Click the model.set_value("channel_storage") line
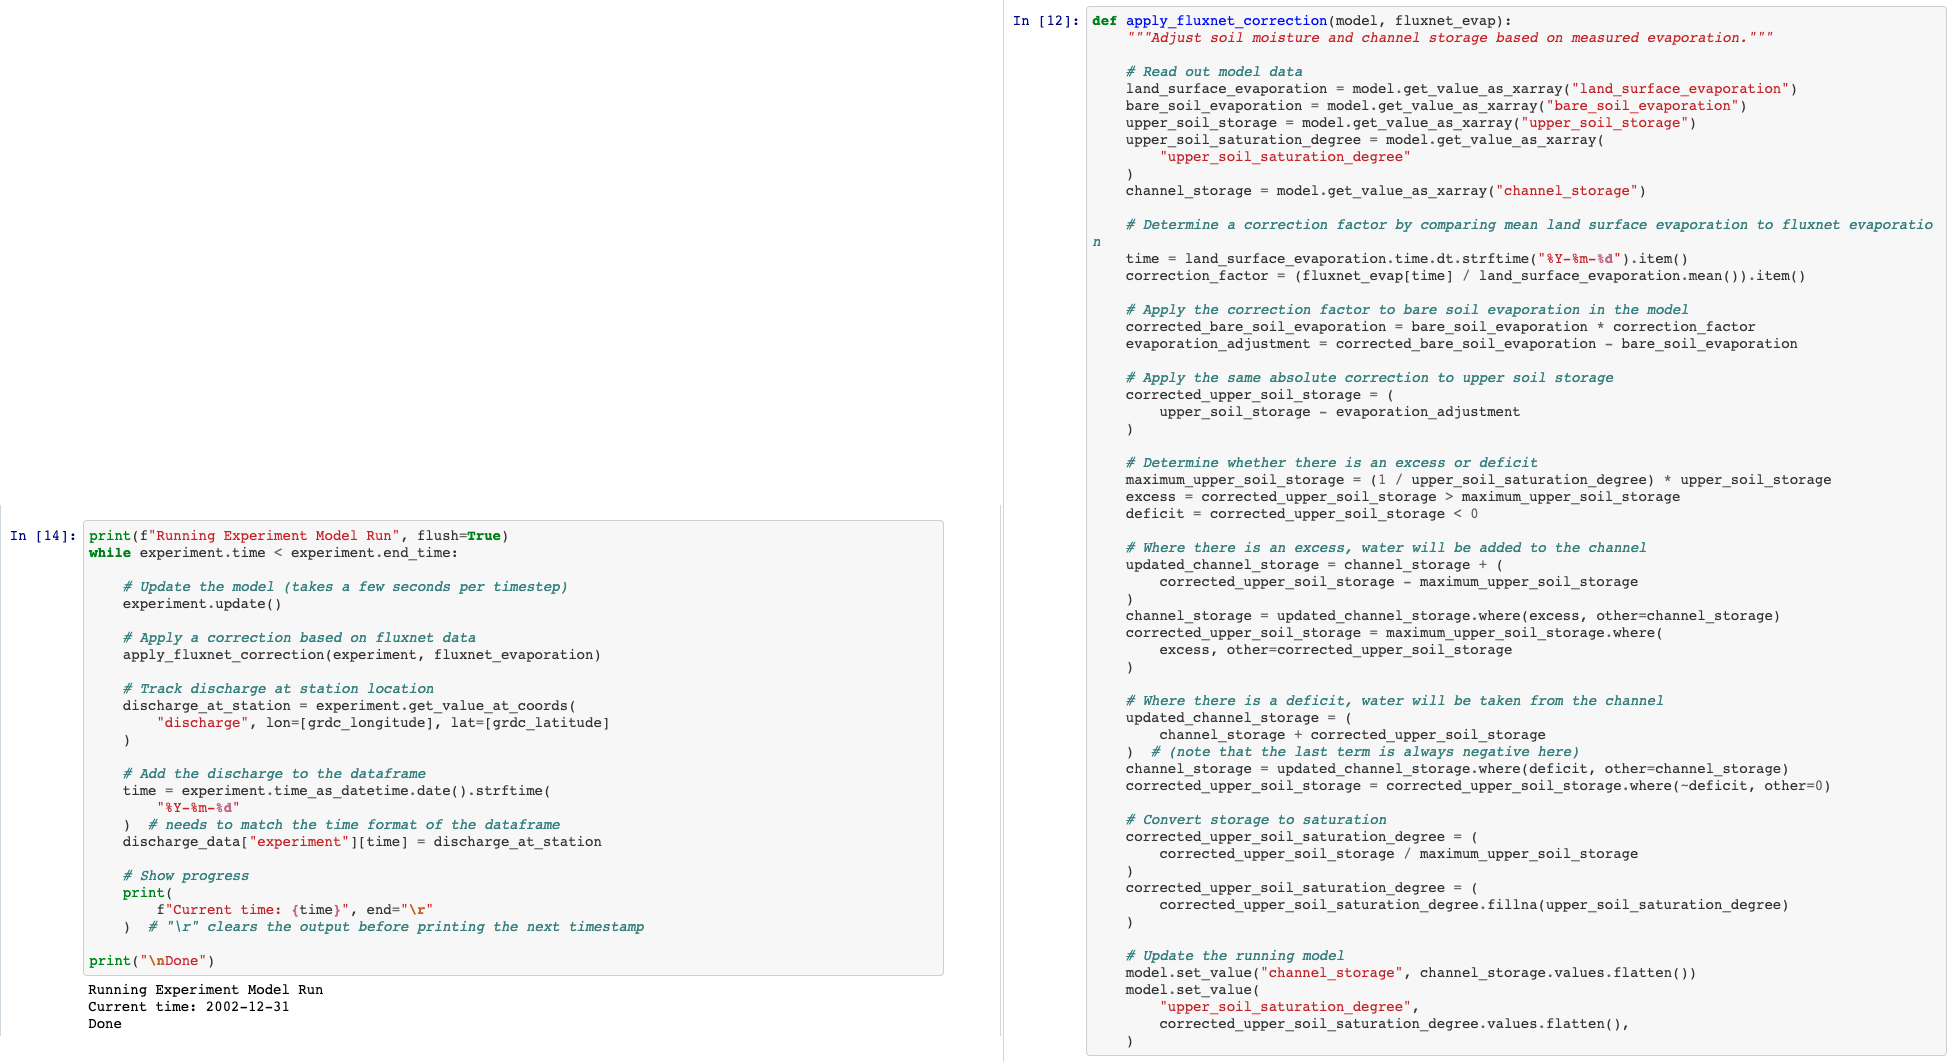 point(1410,973)
